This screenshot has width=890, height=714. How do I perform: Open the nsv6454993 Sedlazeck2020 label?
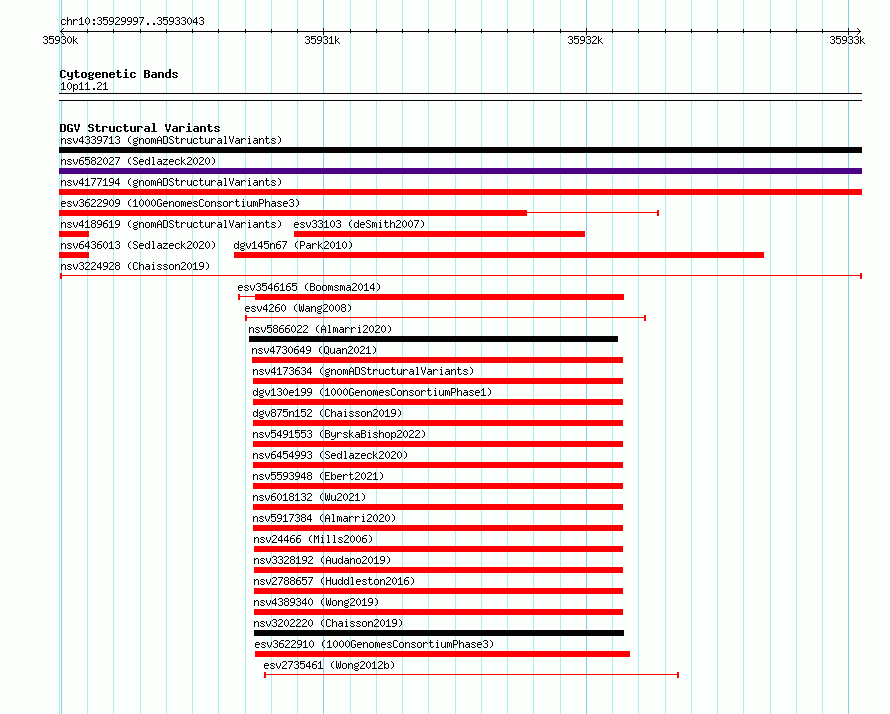click(x=330, y=455)
